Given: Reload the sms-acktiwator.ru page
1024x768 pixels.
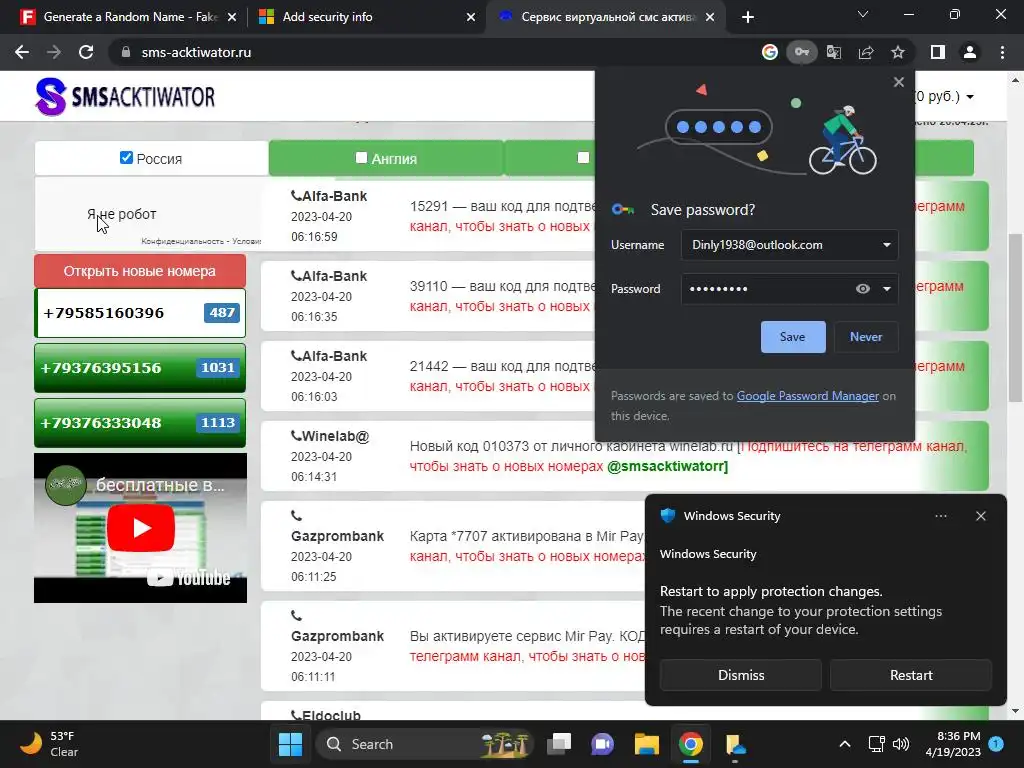Looking at the screenshot, I should click(x=86, y=52).
